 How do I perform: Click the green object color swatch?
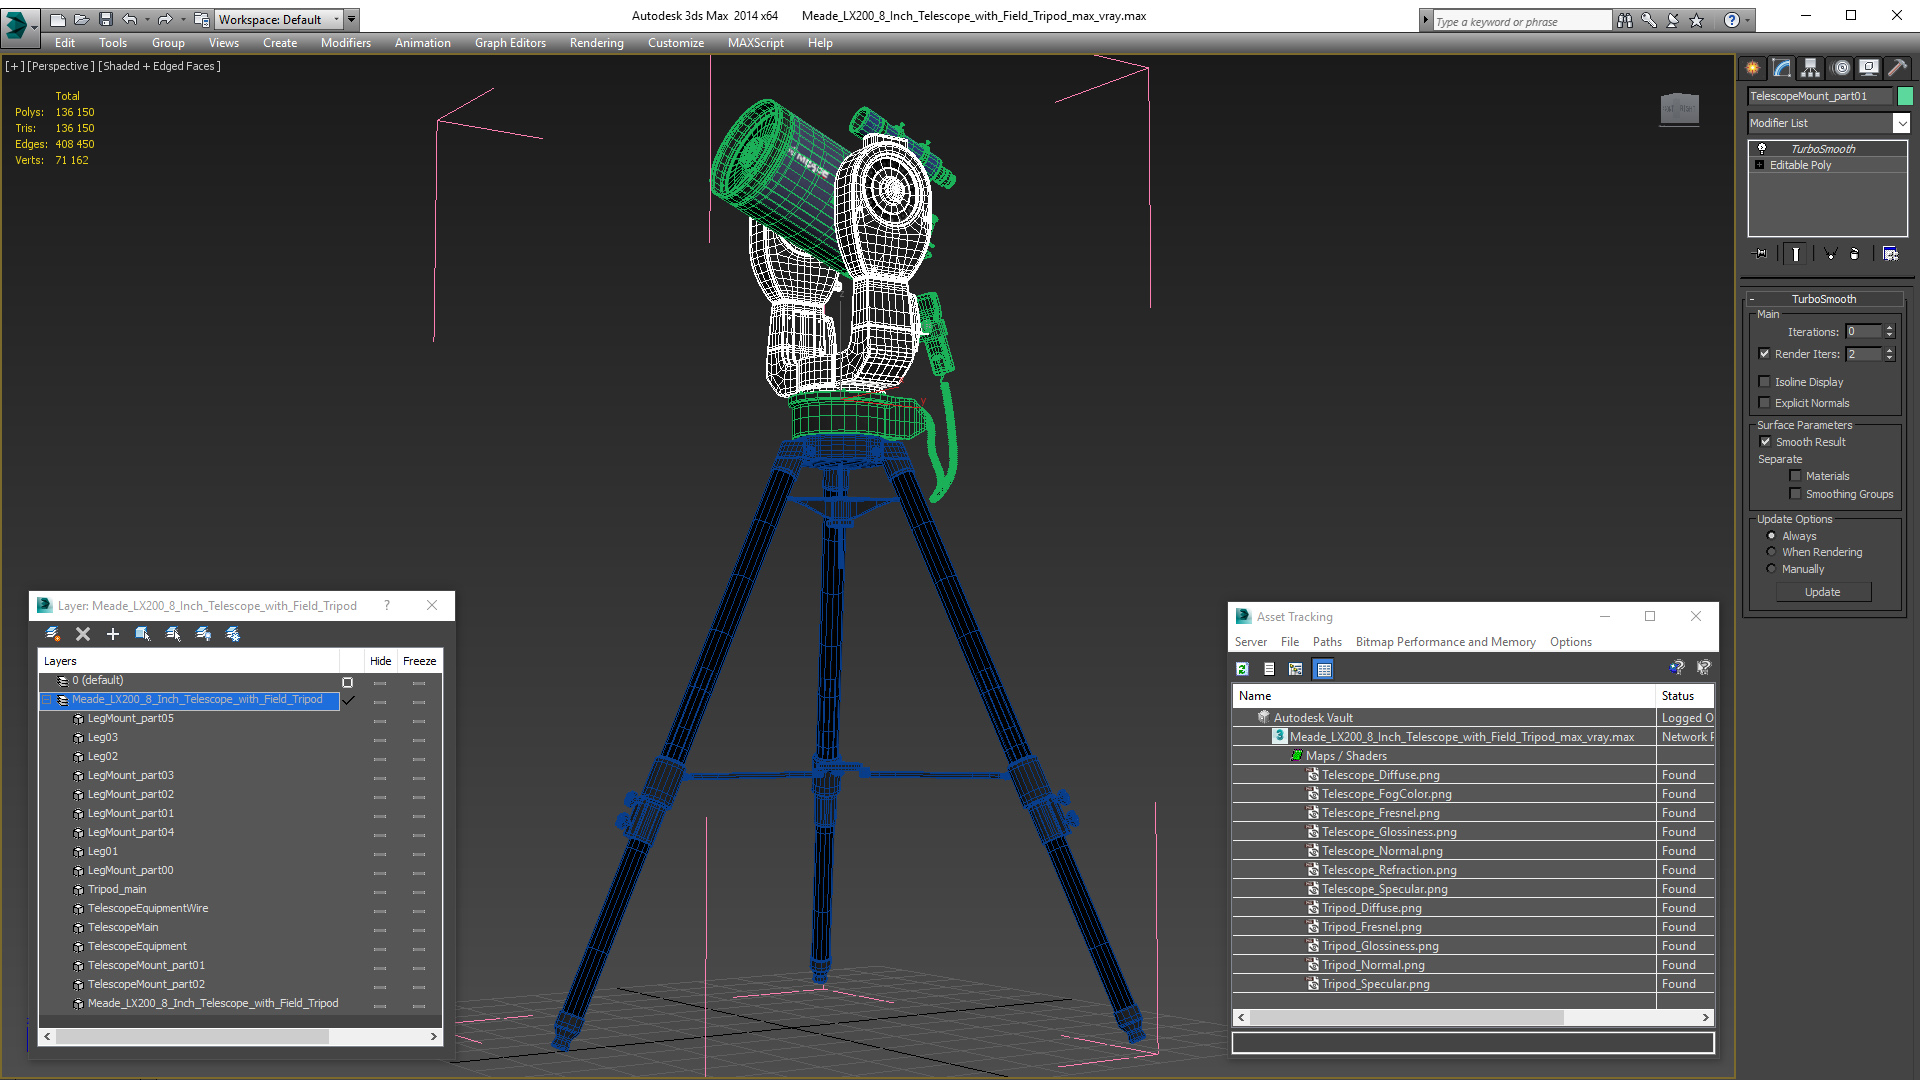(1905, 96)
